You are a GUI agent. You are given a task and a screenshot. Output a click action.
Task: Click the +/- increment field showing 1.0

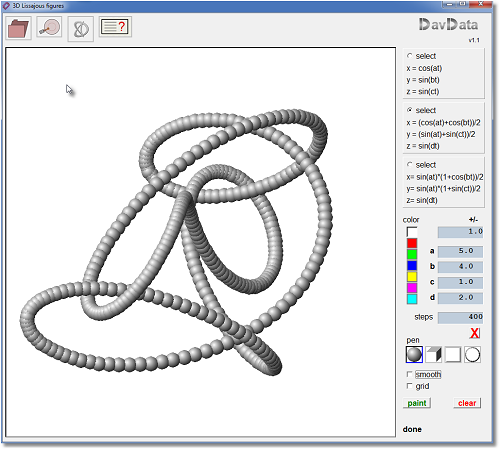[x=460, y=232]
